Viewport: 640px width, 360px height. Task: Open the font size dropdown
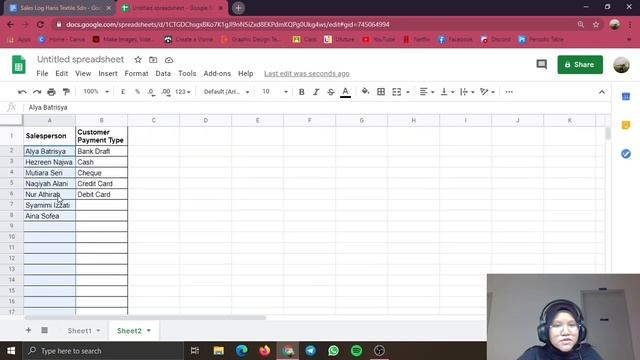(x=275, y=92)
